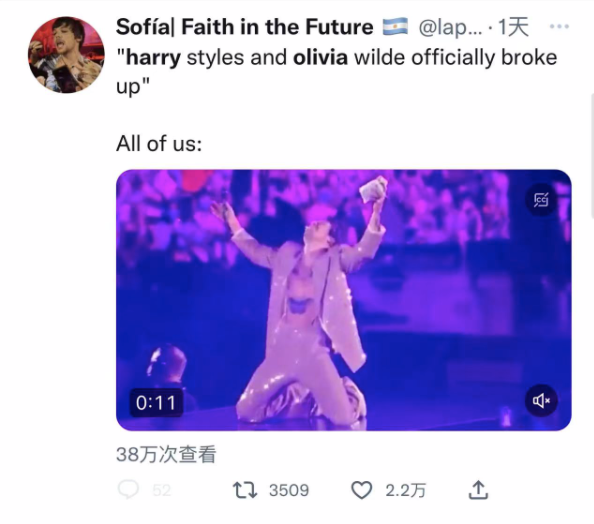Screen dimensions: 594x524
Task: Open the tweet's three-dot more menu
Action: (x=559, y=27)
